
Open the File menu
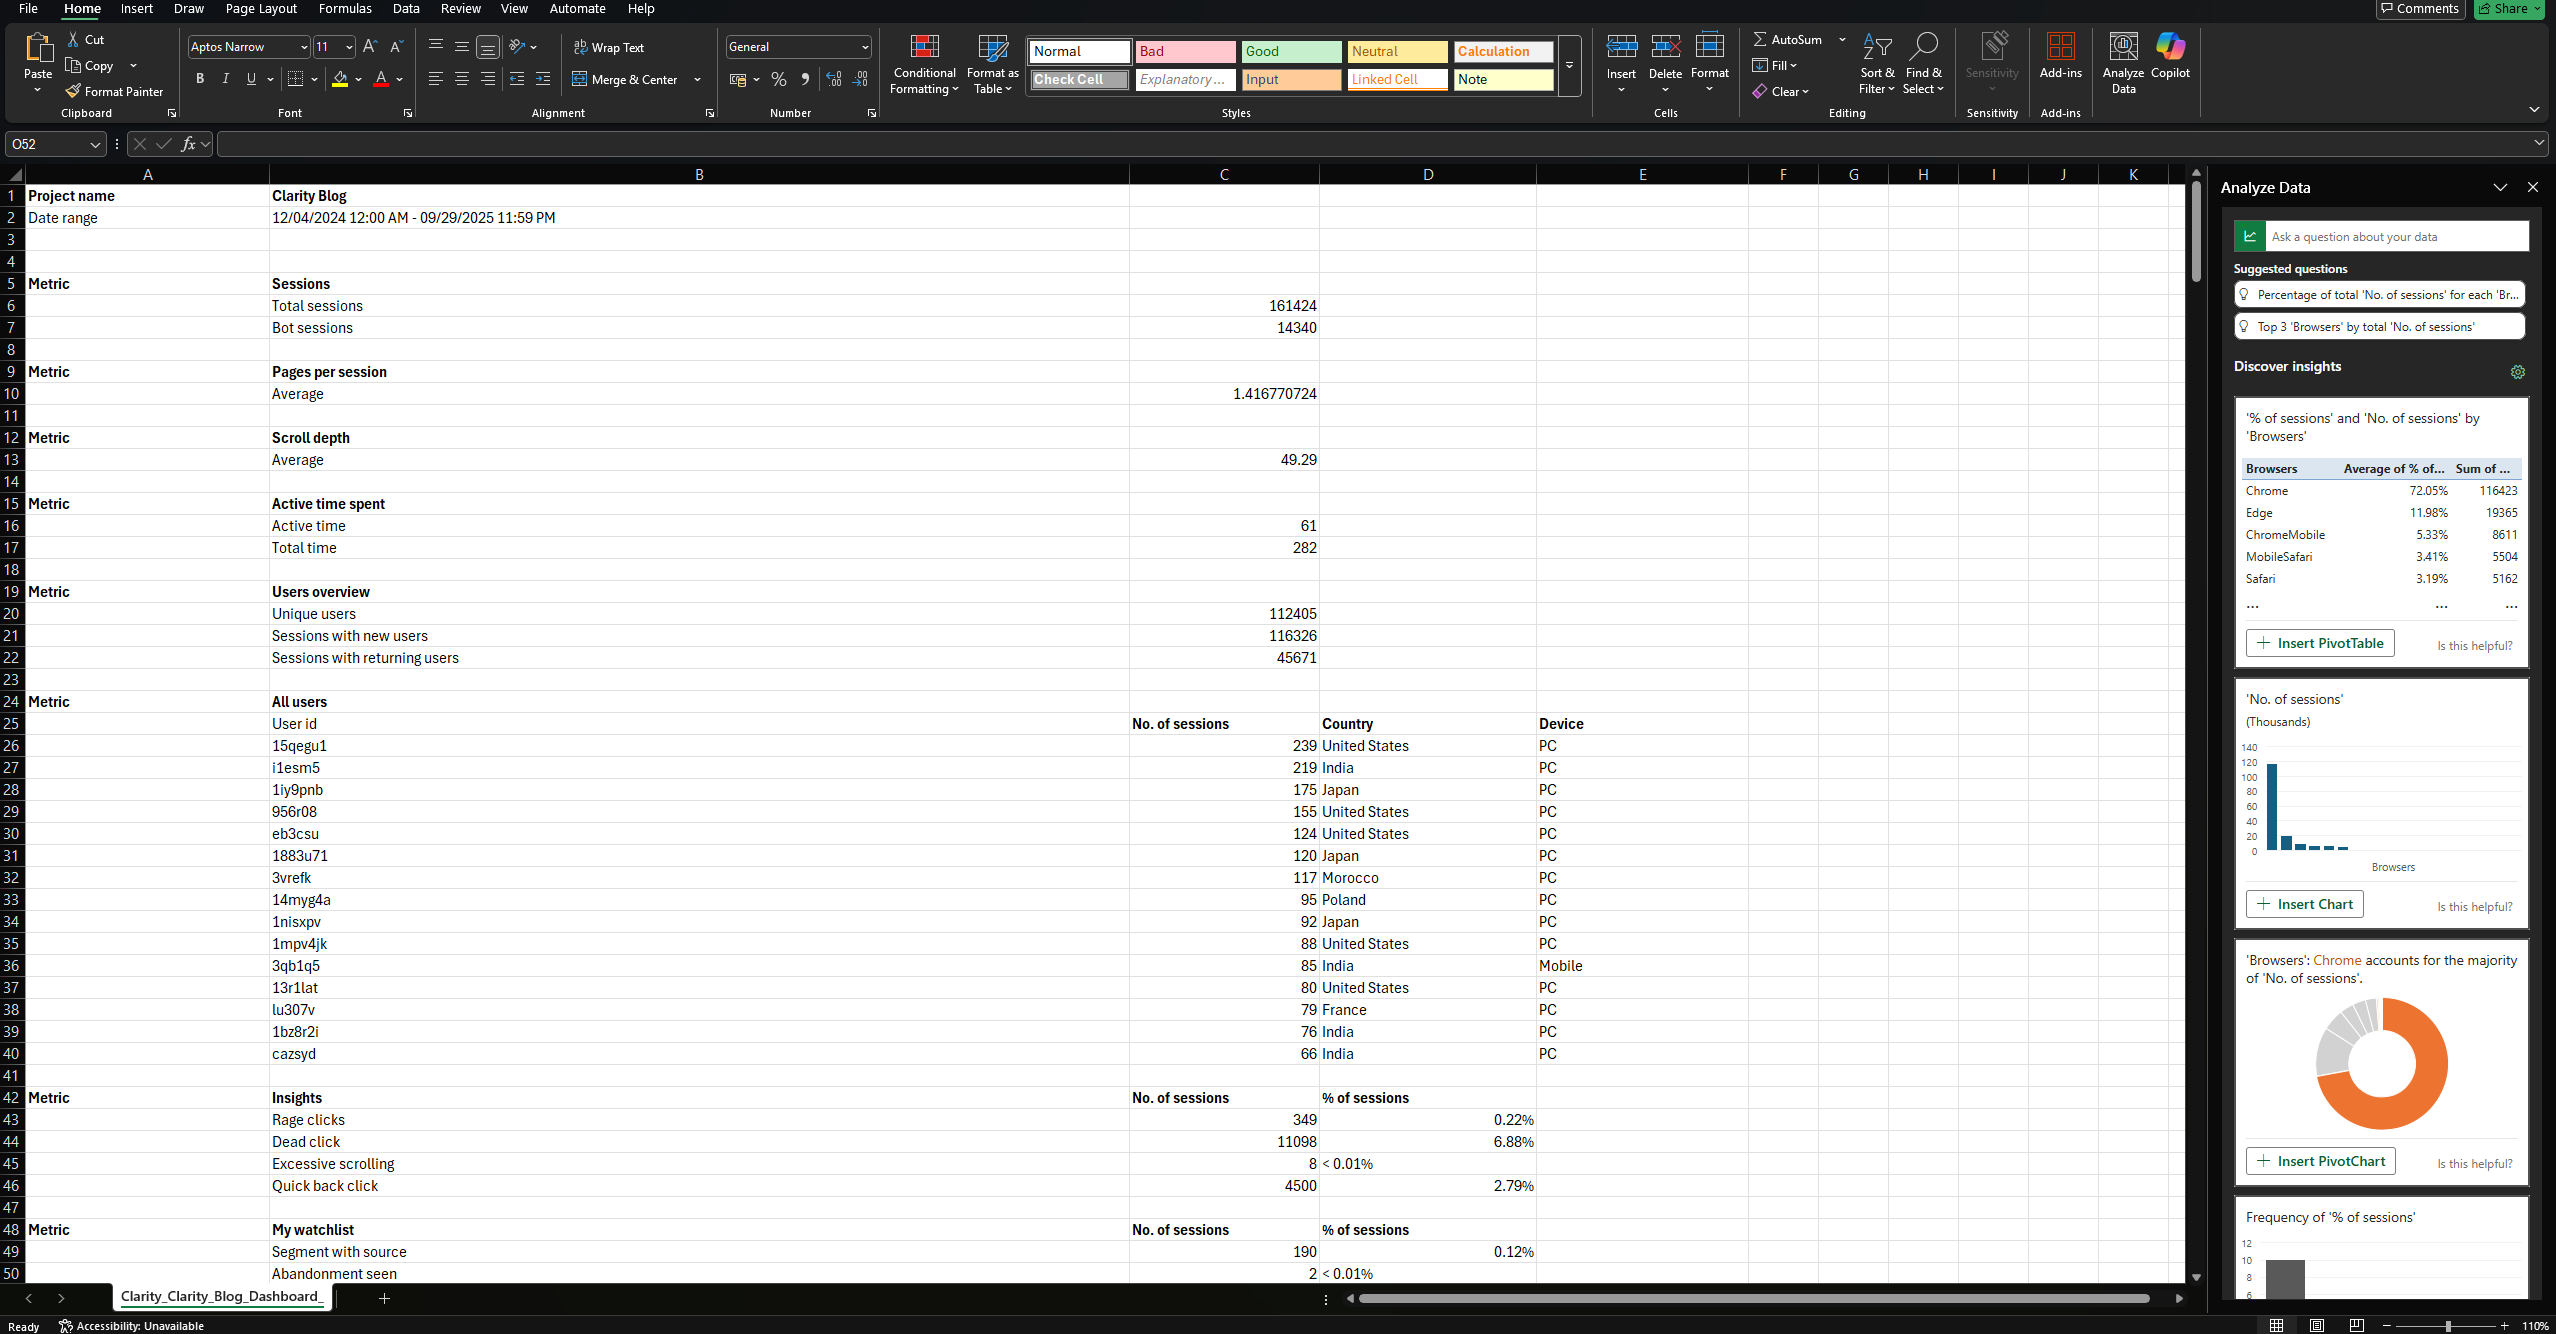(x=28, y=9)
